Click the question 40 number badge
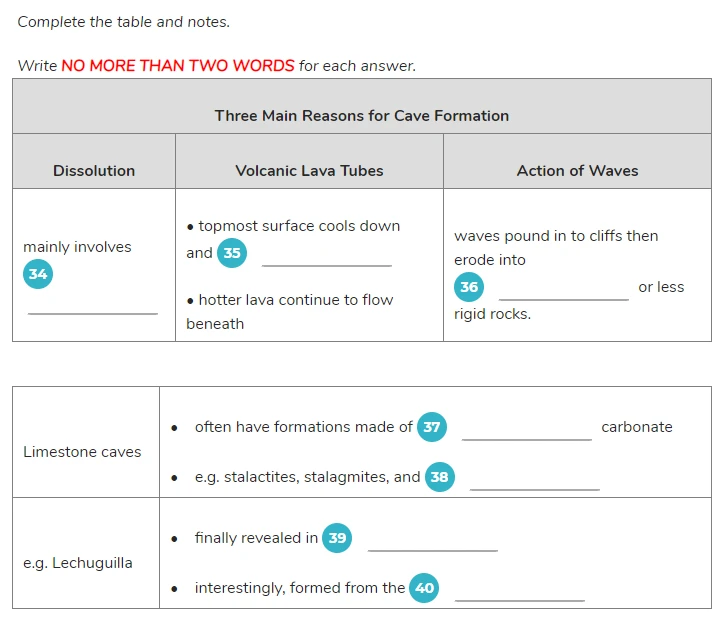Screen dimensions: 722x621 (x=424, y=588)
